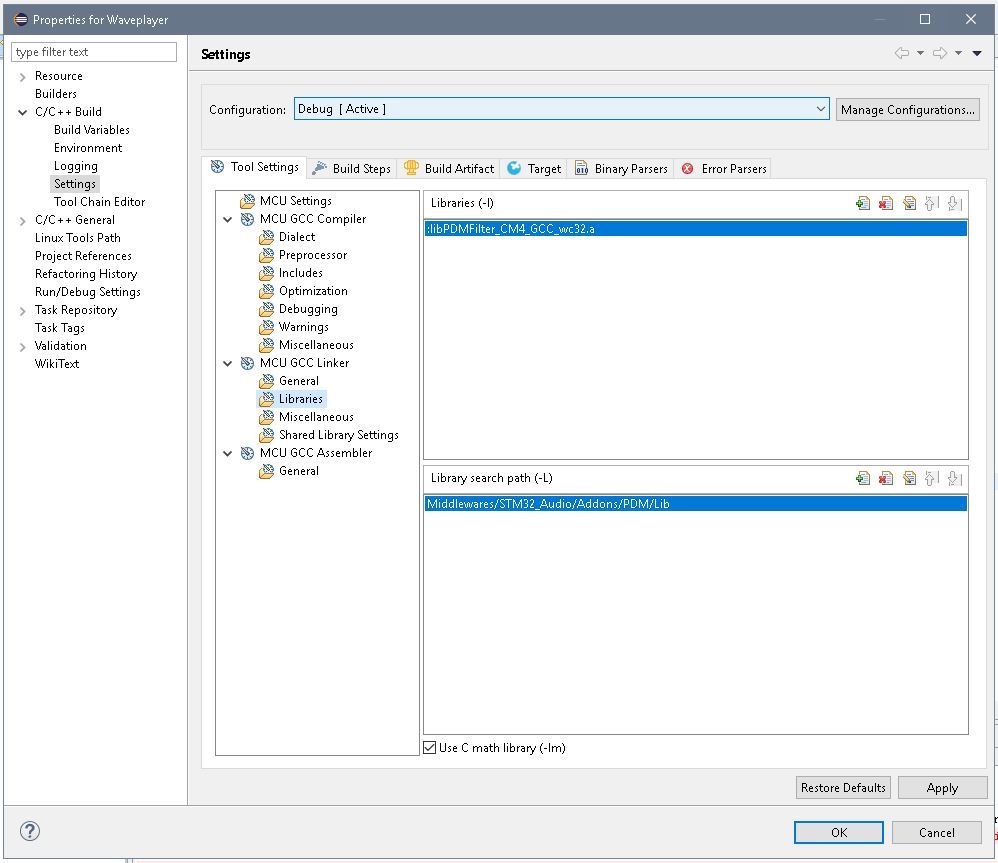This screenshot has height=863, width=998.
Task: Select the libPDMFilter_CM4_GCC_wc32.a library entry
Action: [695, 228]
